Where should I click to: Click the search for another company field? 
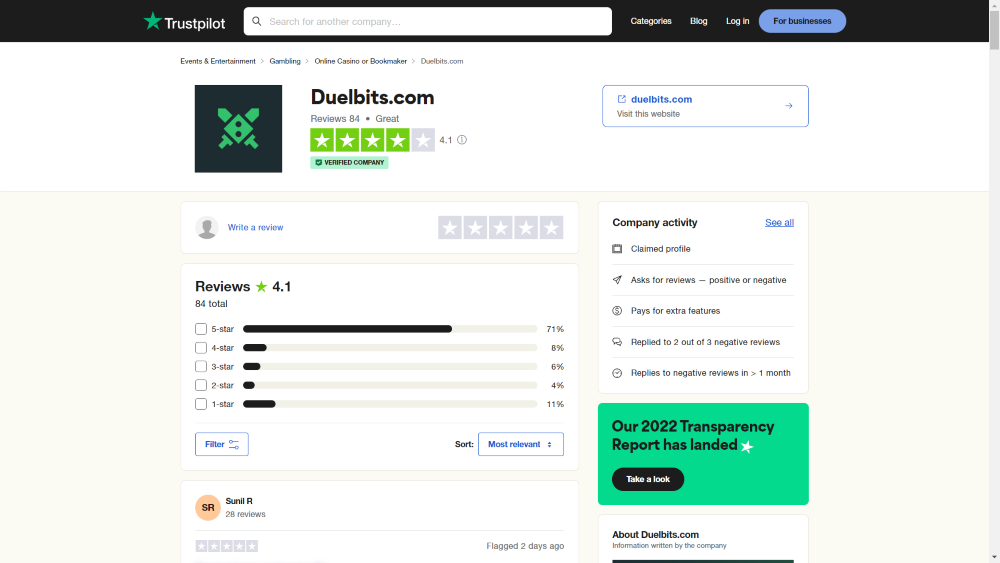(x=428, y=22)
